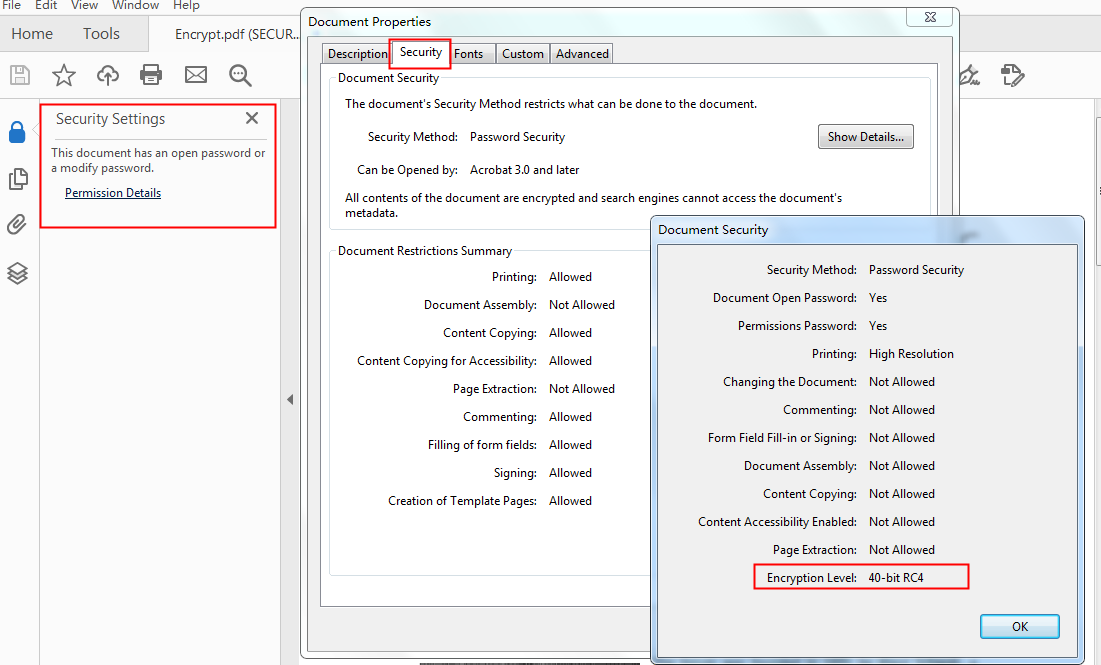Click the fill and sign pen icon
Screen dimensions: 1101x665
pos(969,75)
